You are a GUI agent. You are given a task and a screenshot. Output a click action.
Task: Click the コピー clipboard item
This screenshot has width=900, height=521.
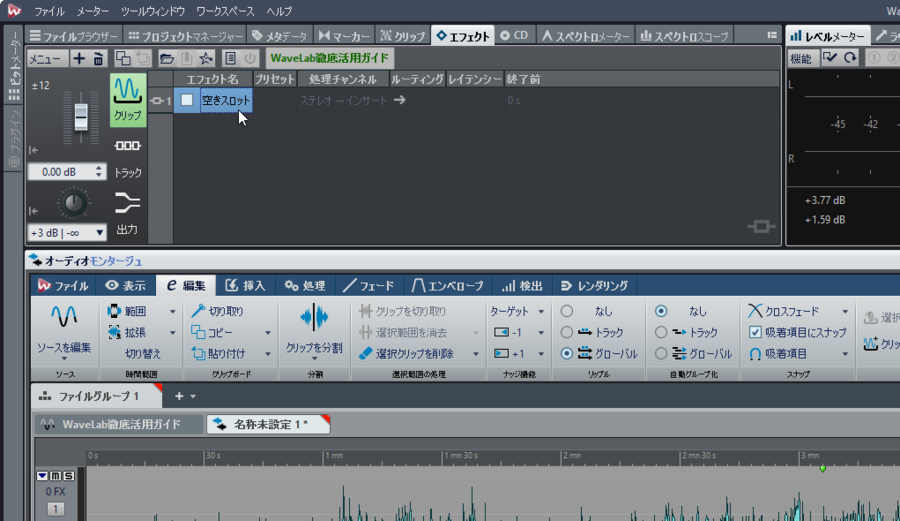coord(212,332)
